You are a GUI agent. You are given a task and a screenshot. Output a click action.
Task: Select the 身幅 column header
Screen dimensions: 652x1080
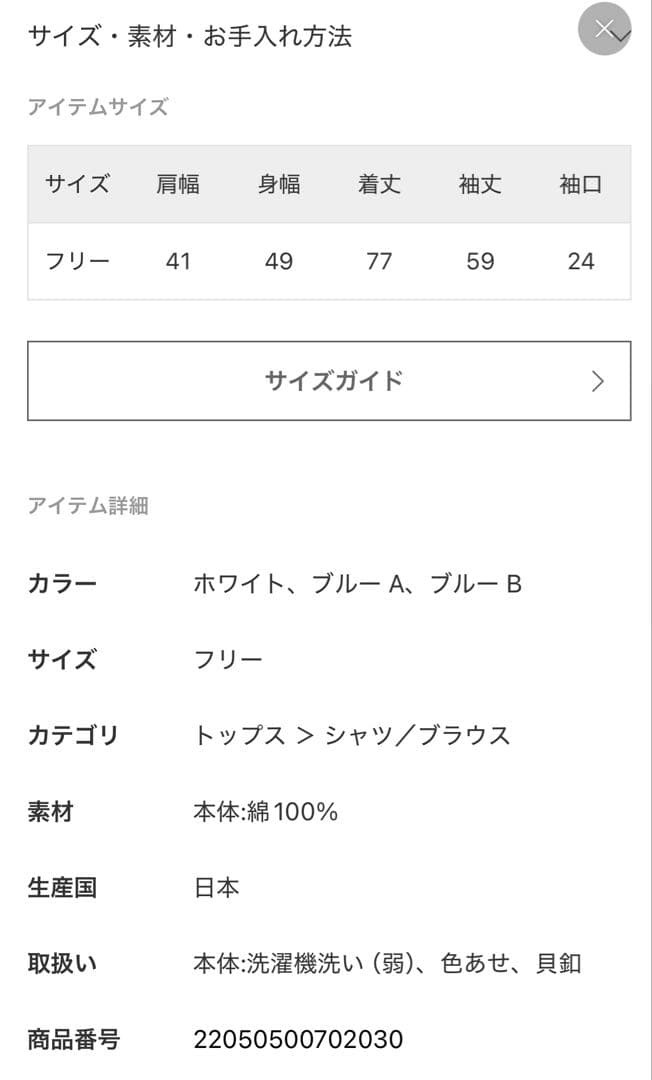point(278,184)
